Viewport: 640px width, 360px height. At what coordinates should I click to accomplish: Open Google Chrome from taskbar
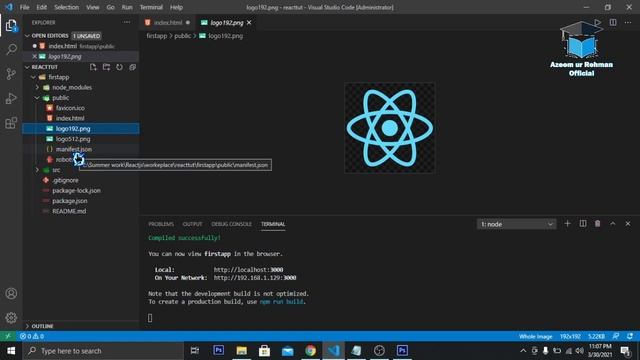310,351
